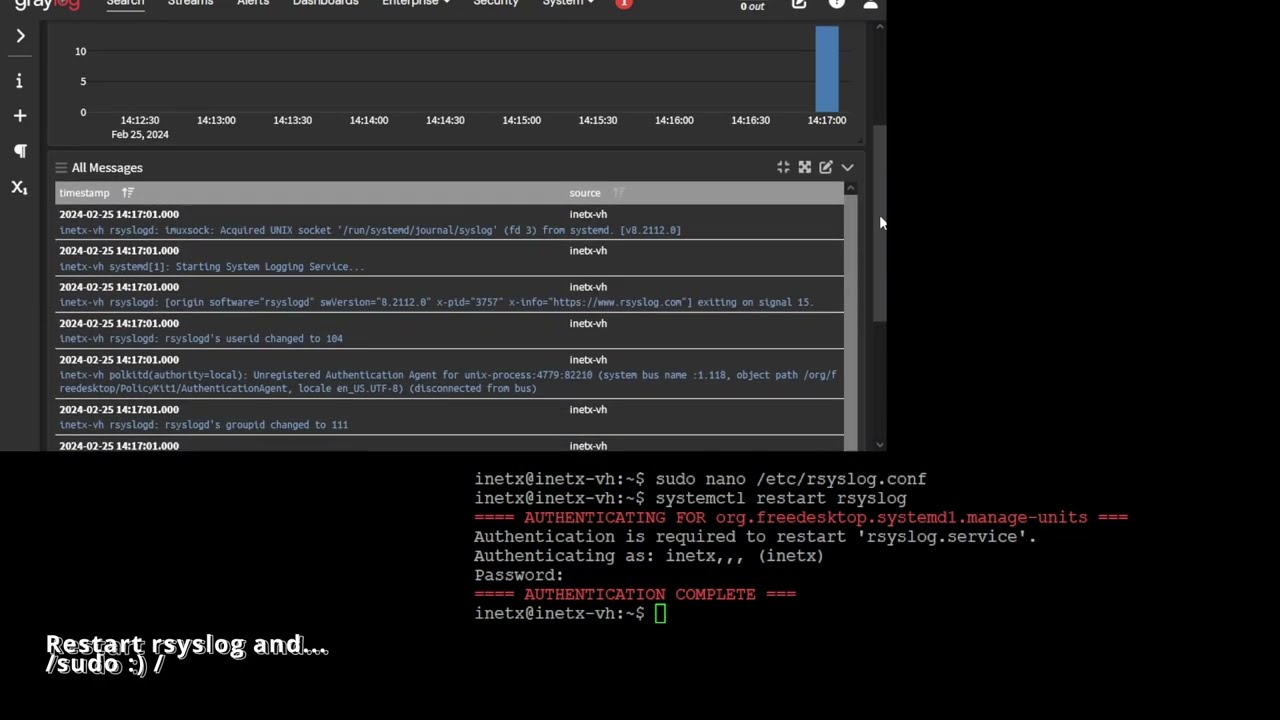
Task: Toggle sort on the source column icon
Action: click(618, 193)
